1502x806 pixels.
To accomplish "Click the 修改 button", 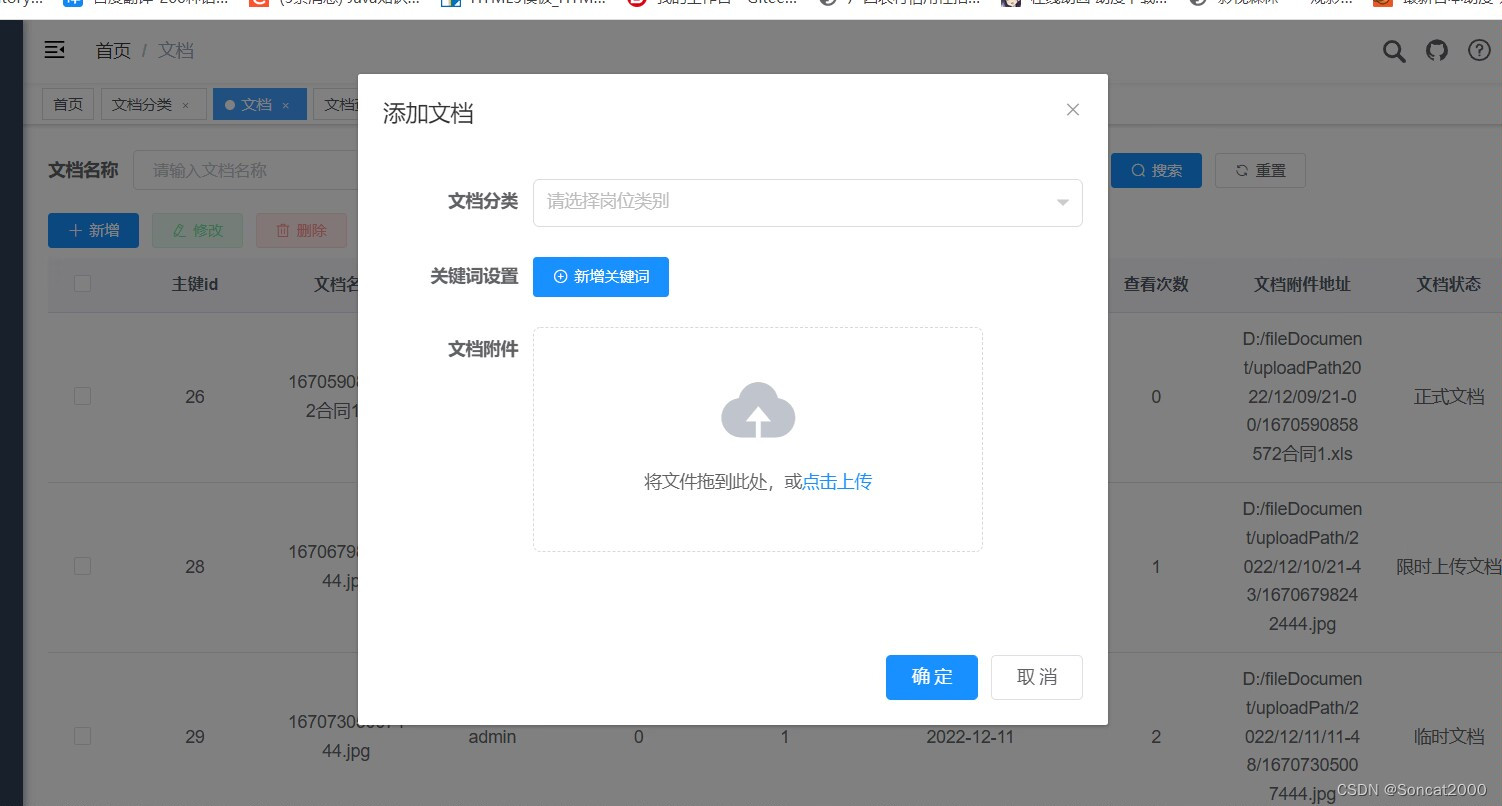I will pos(197,230).
